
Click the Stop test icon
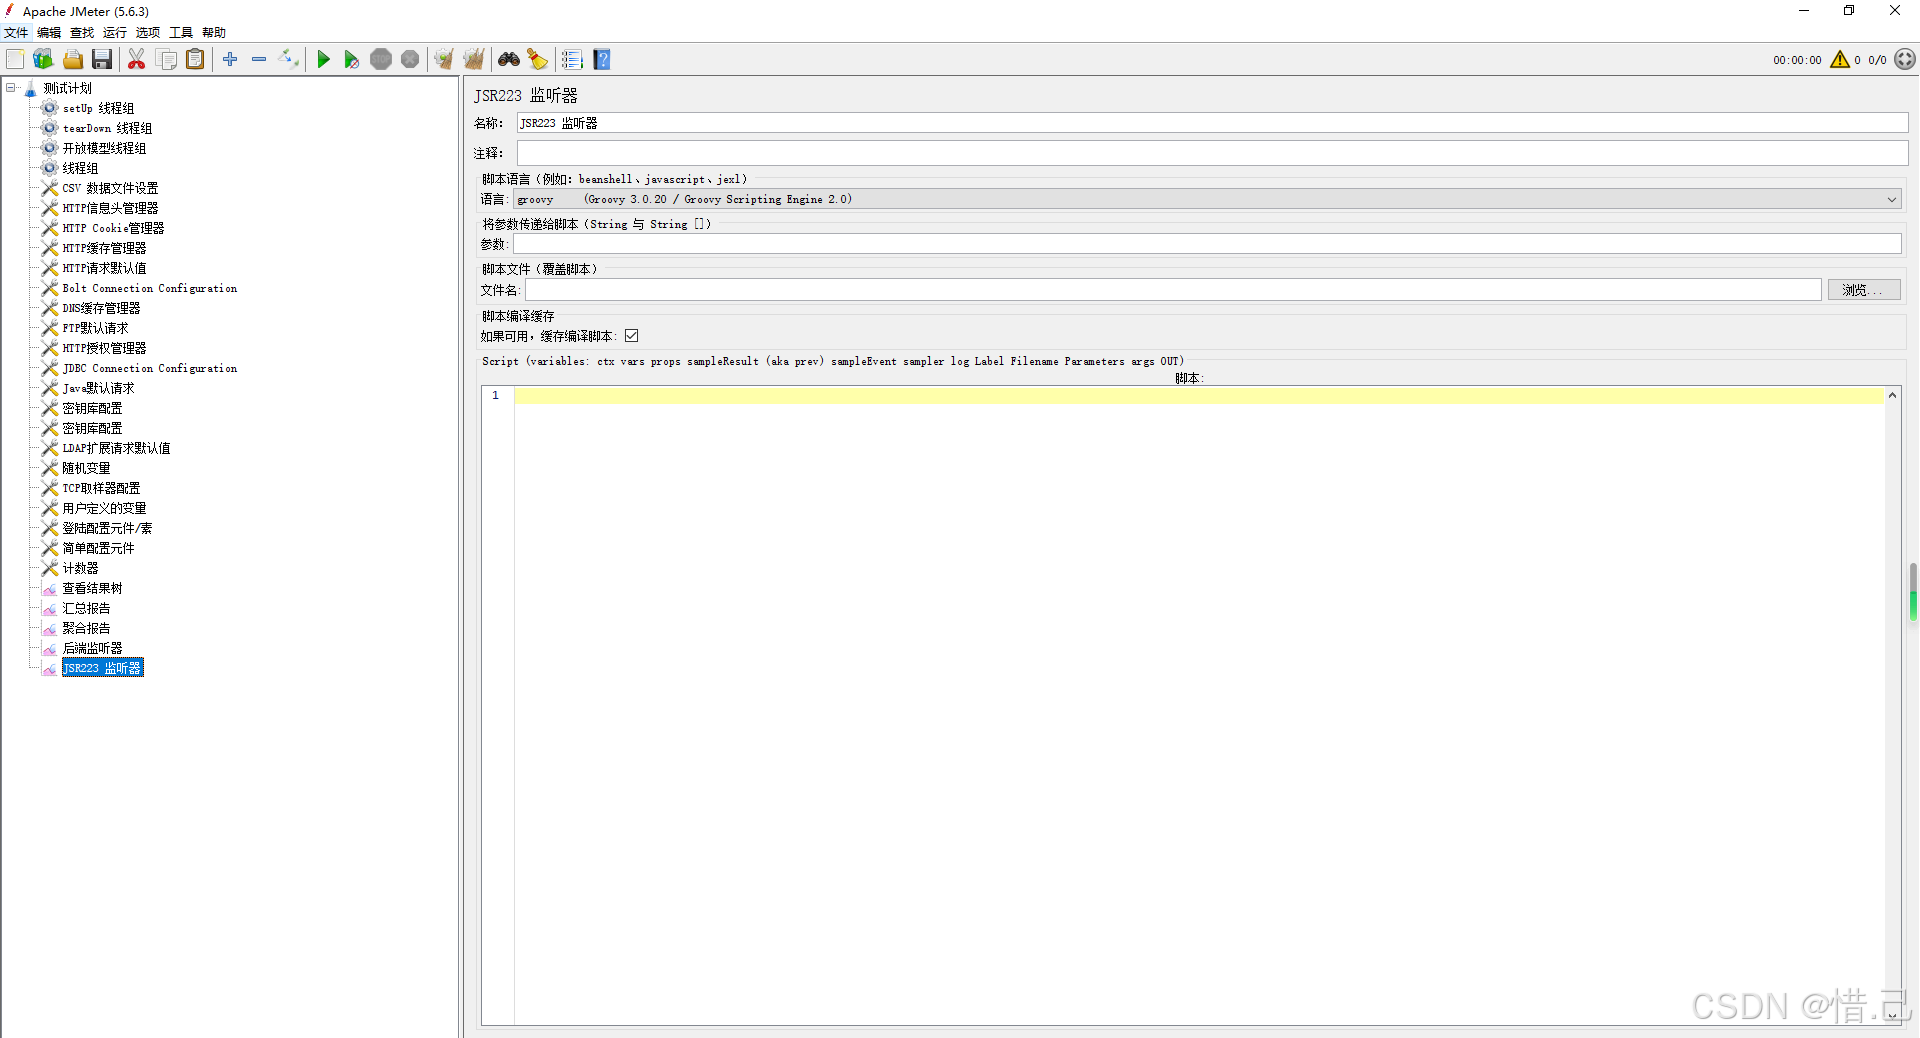381,60
